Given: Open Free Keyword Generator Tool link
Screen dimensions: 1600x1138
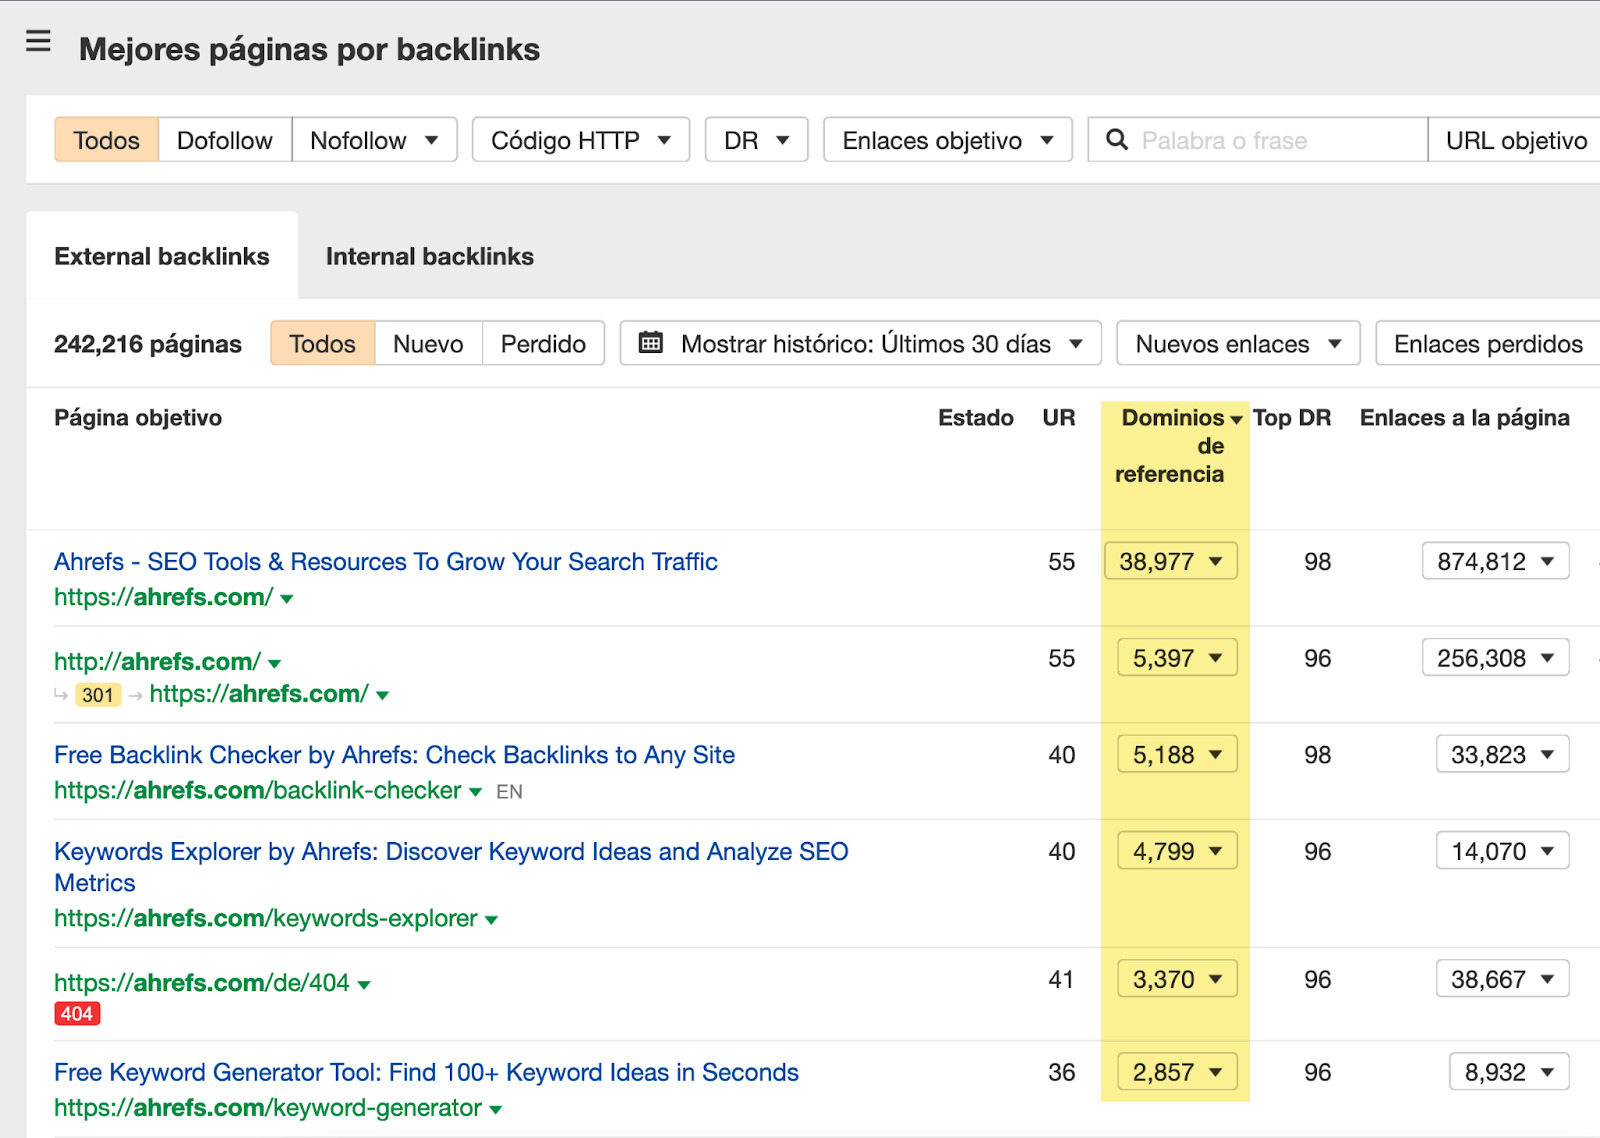Looking at the screenshot, I should coord(426,1072).
